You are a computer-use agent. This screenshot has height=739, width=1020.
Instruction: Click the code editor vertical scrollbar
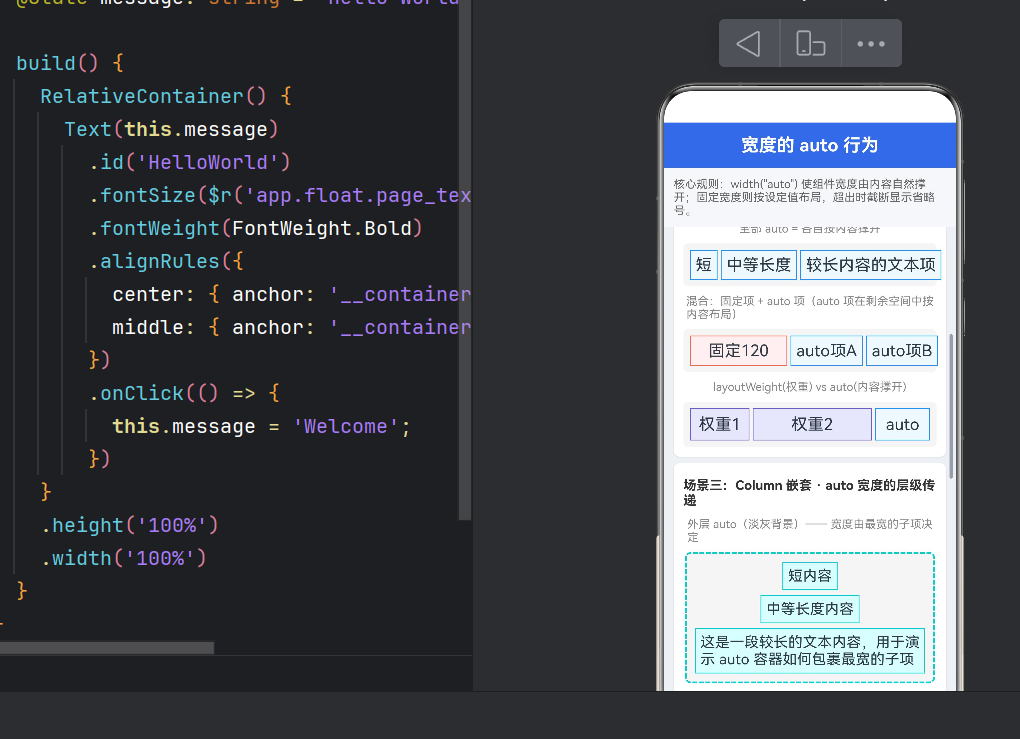coord(464,260)
